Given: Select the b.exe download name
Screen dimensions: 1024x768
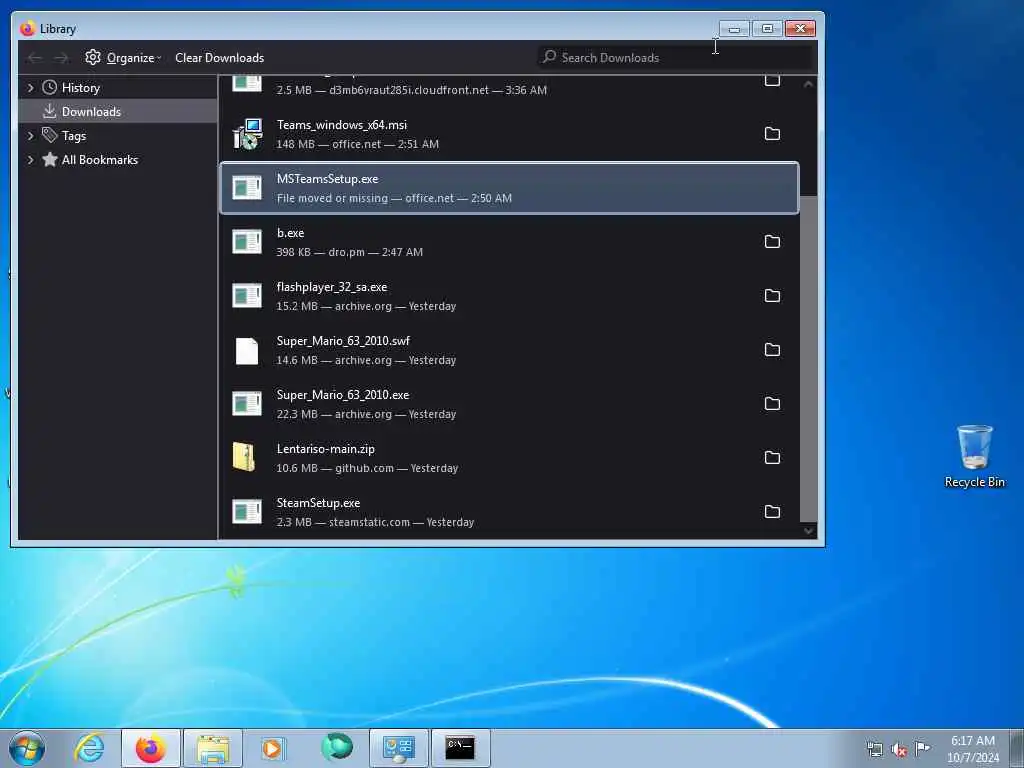Looking at the screenshot, I should pos(291,233).
